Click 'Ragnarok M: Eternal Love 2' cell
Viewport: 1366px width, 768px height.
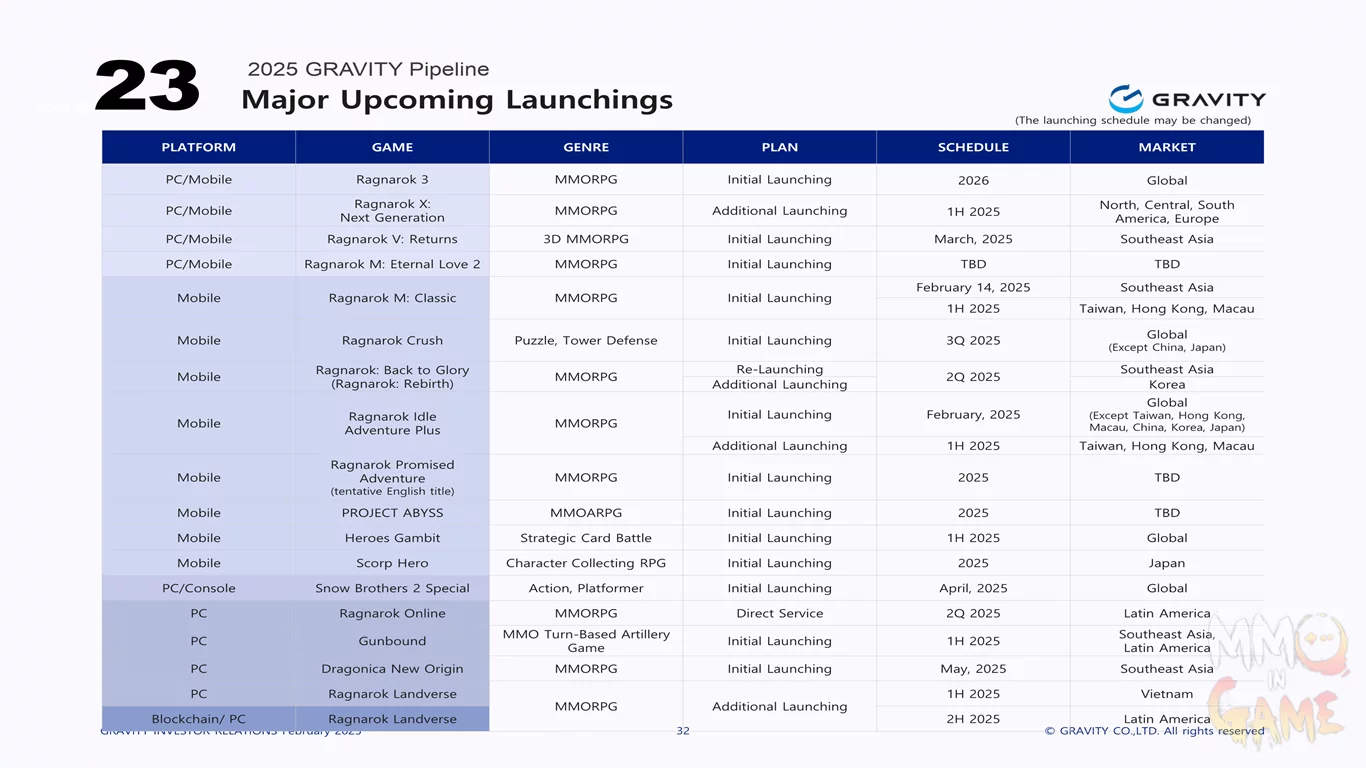[x=392, y=264]
